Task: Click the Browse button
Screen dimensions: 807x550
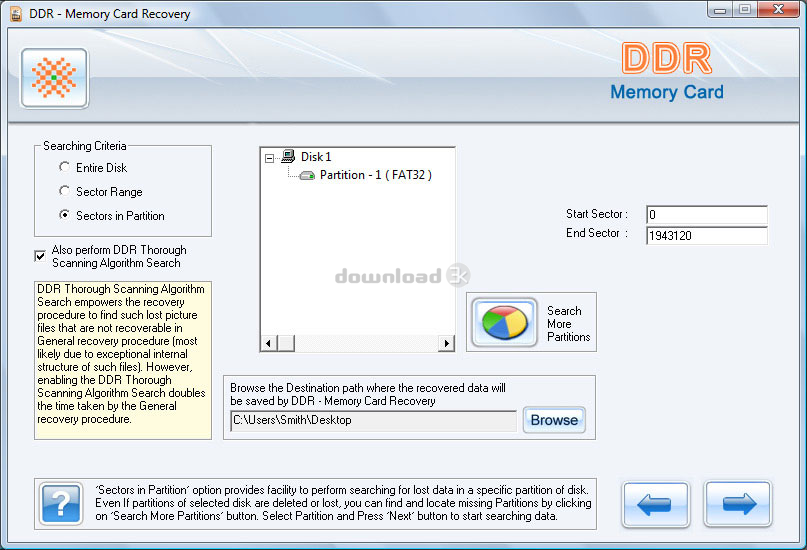Action: (554, 420)
